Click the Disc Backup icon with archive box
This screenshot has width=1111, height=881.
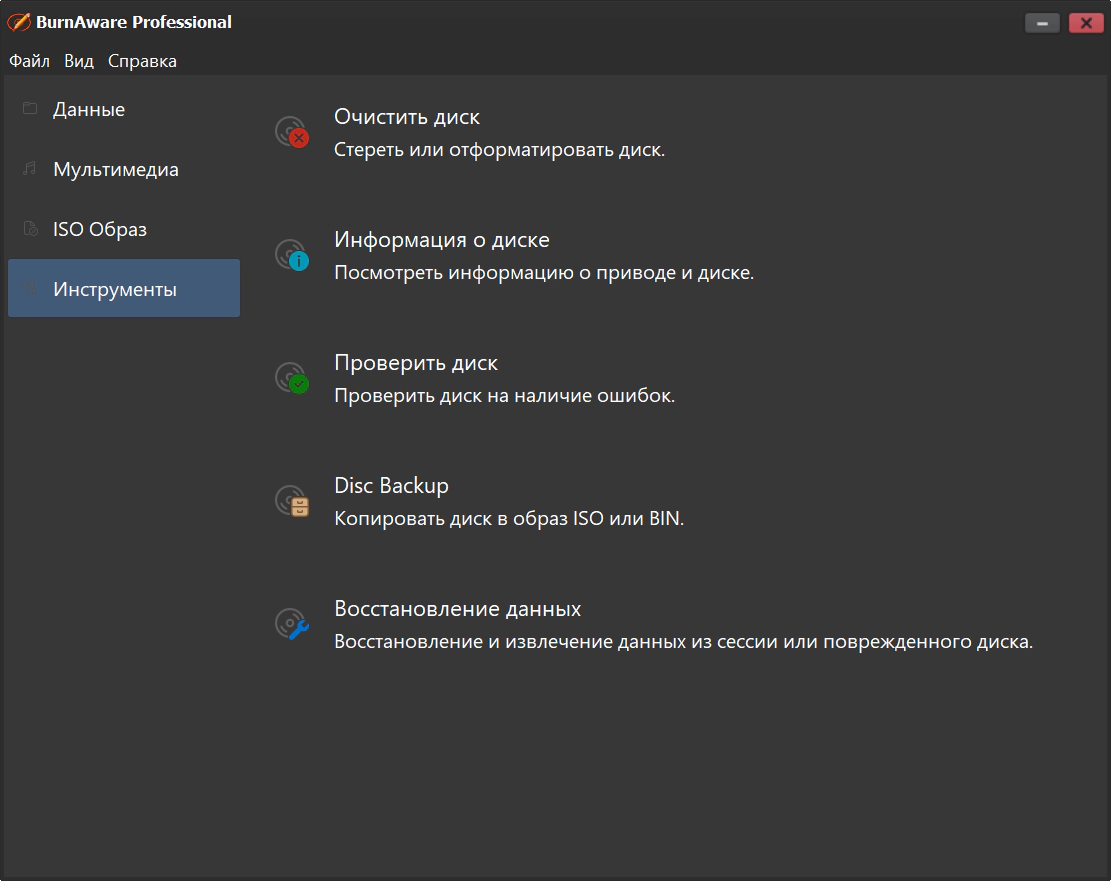(x=292, y=501)
